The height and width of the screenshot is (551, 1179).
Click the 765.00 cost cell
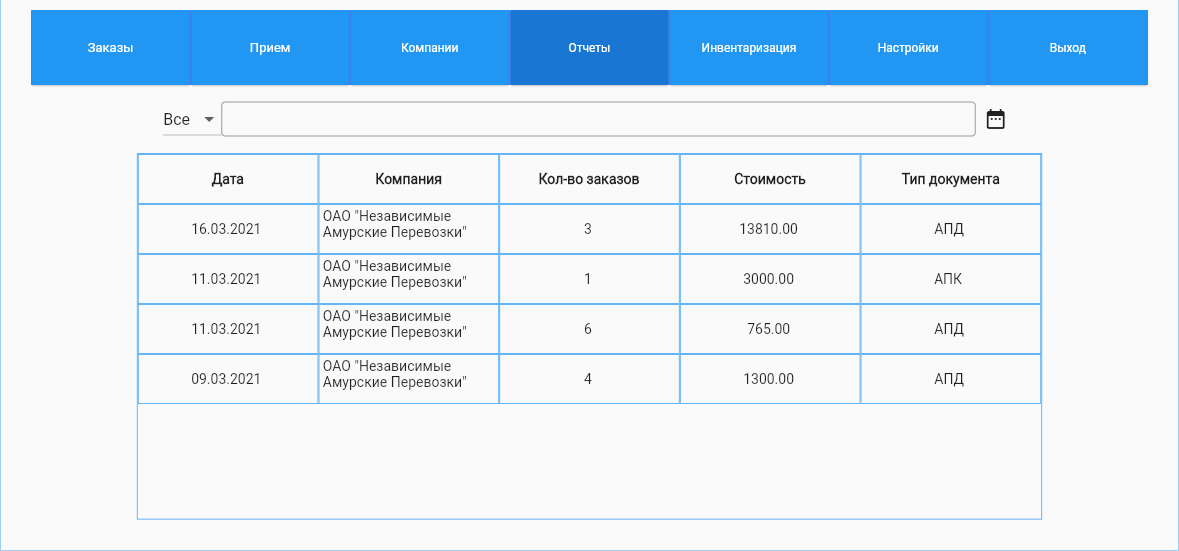(770, 329)
